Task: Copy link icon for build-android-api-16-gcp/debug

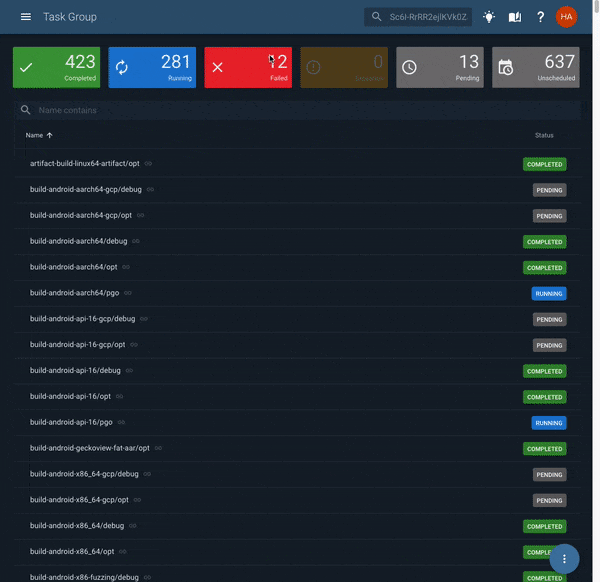Action: [x=144, y=319]
